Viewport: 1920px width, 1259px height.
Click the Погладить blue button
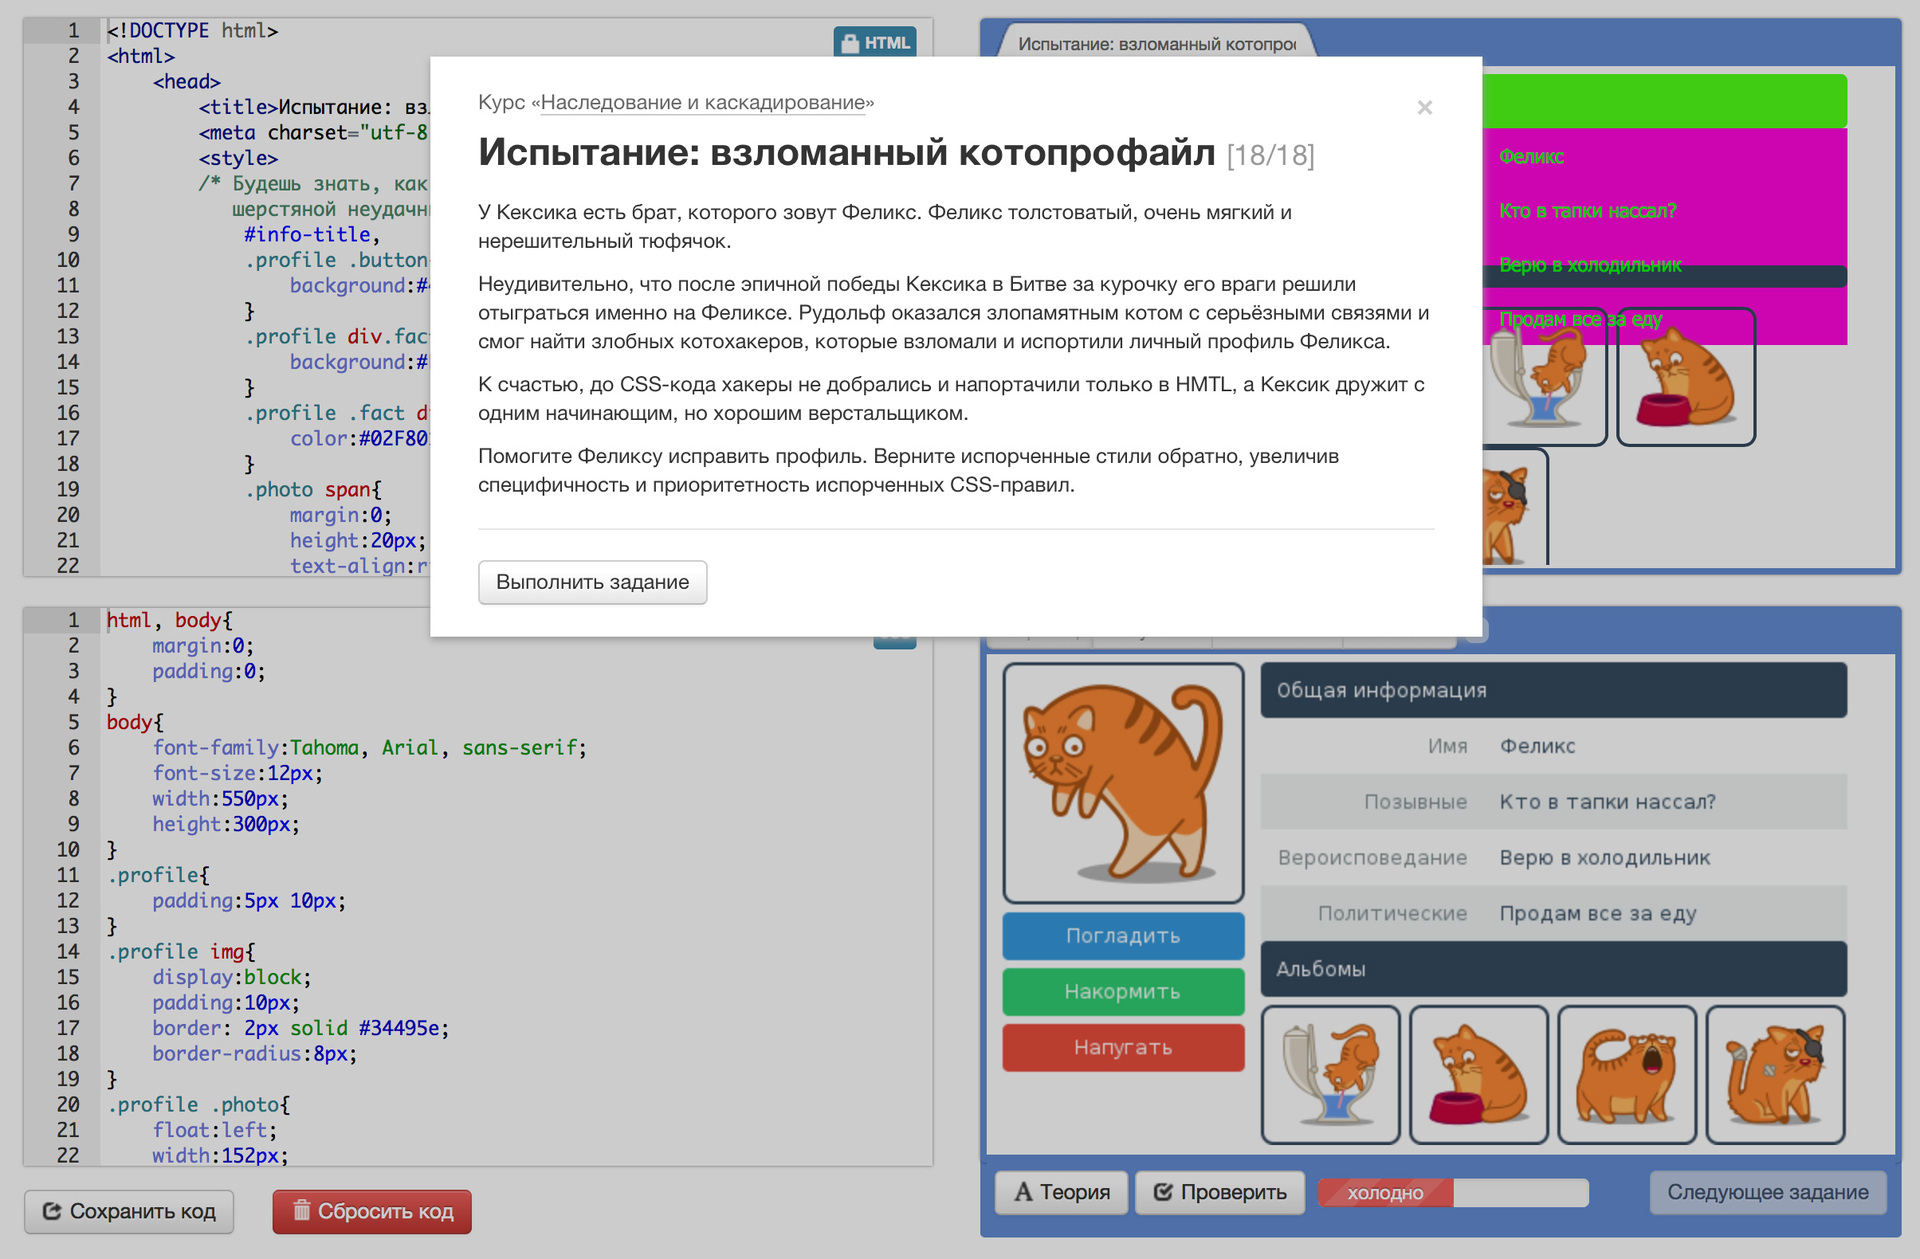pyautogui.click(x=1123, y=936)
